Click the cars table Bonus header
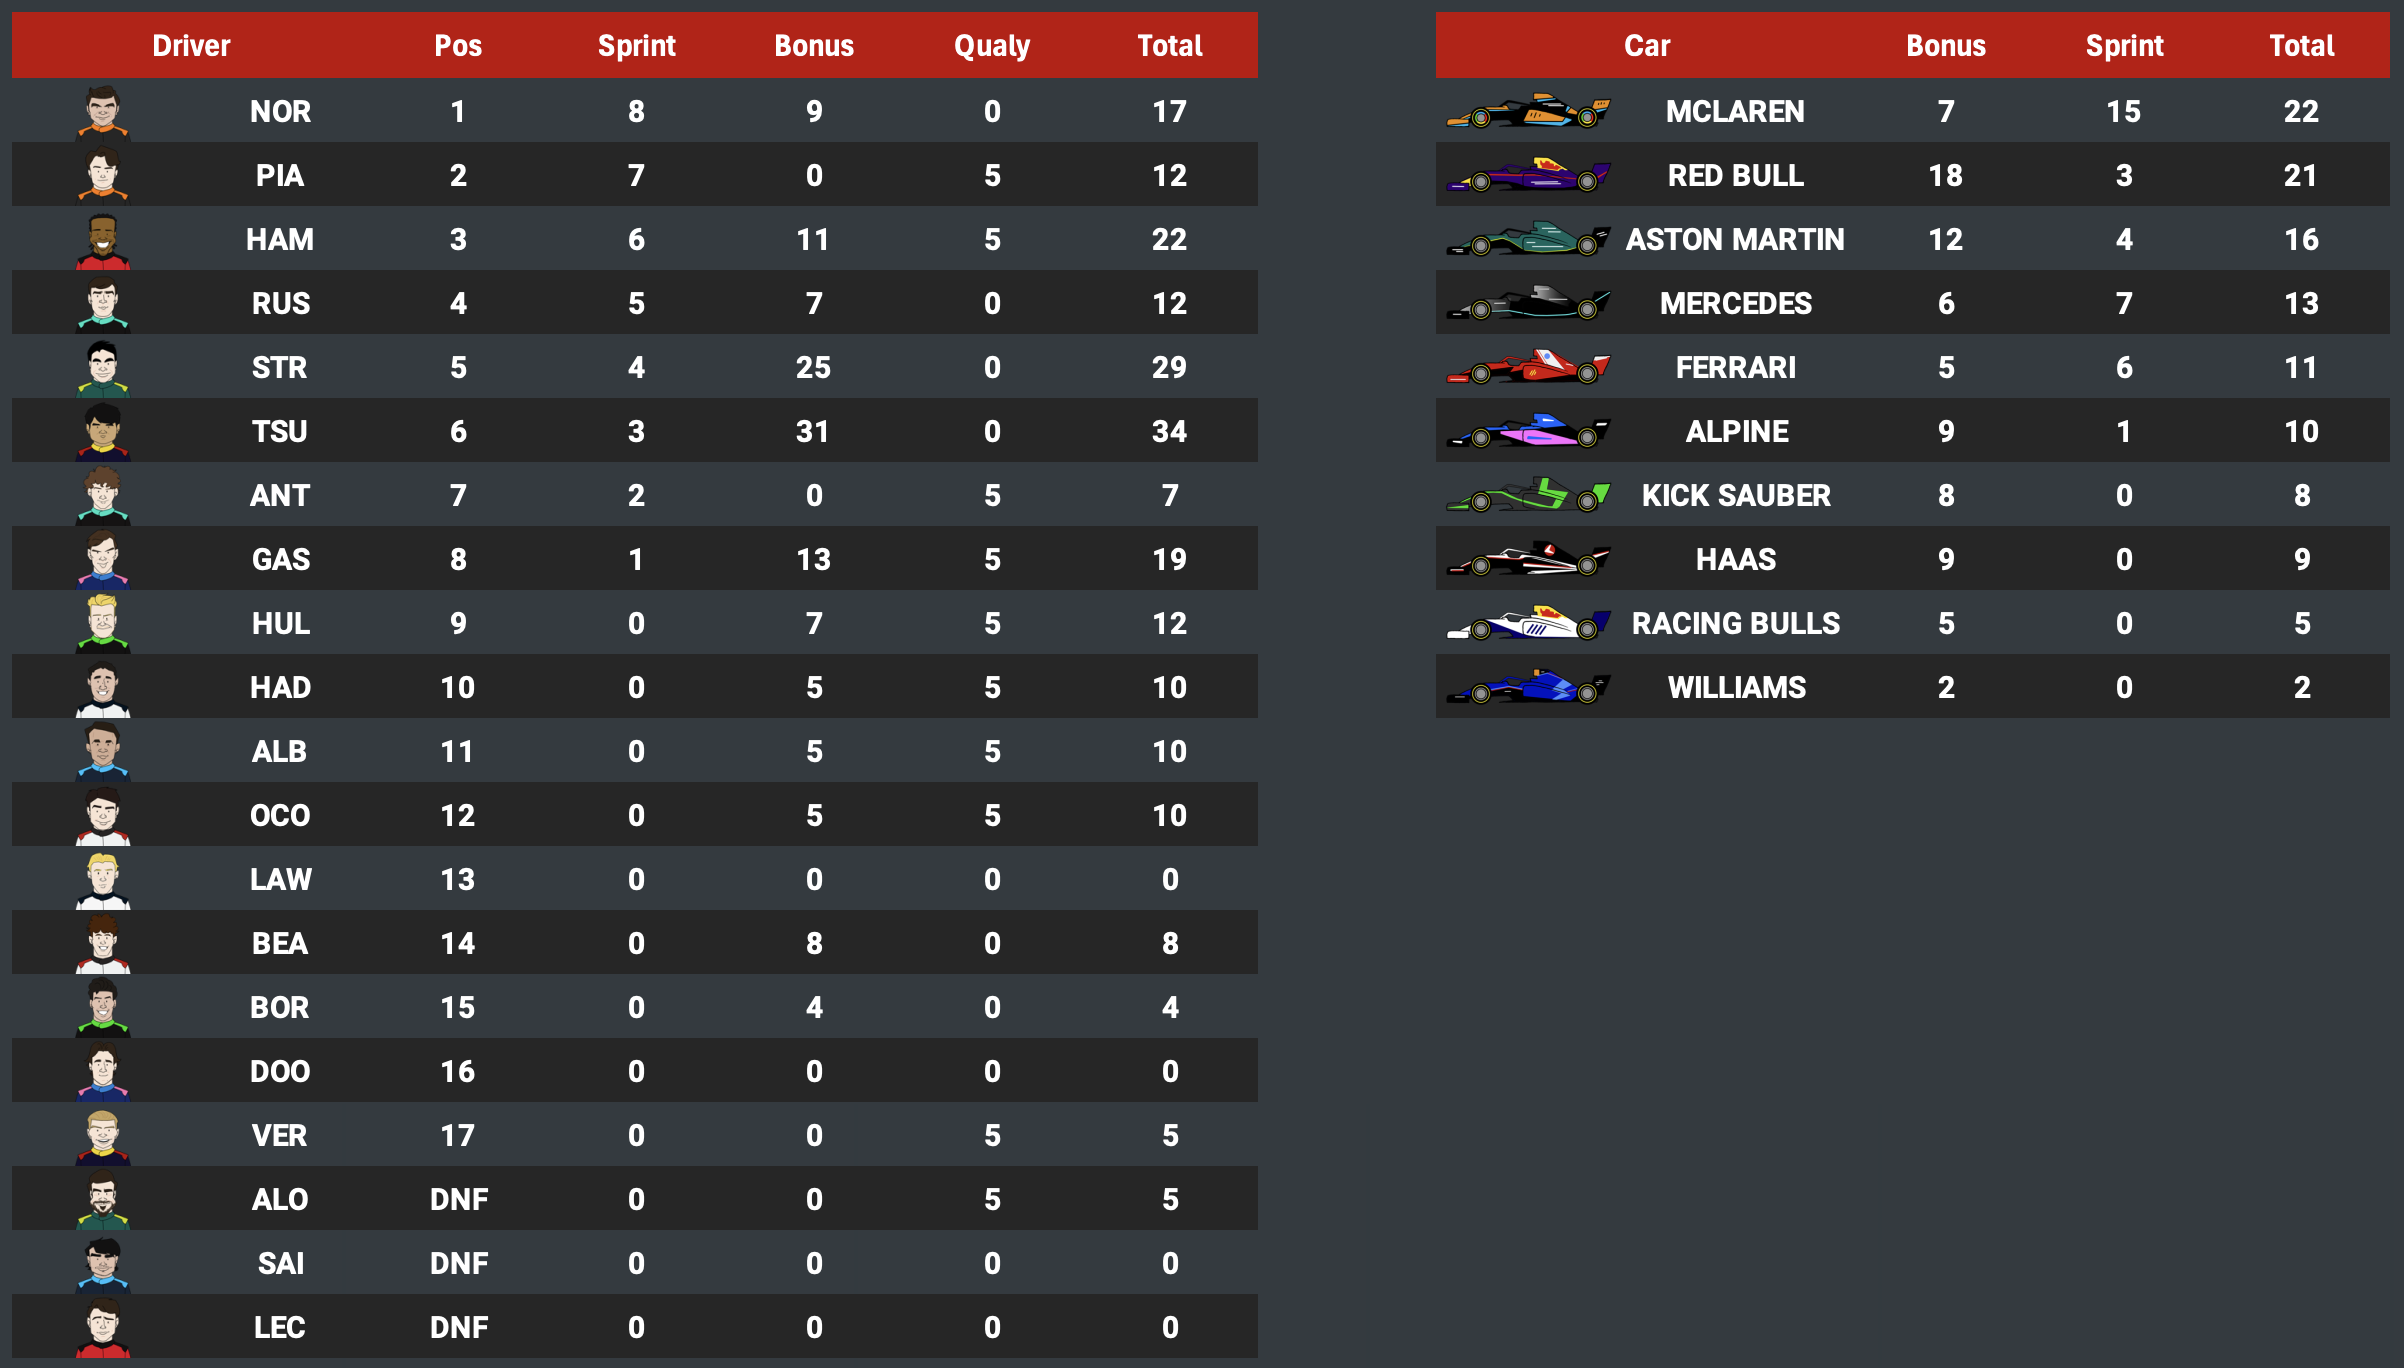The height and width of the screenshot is (1368, 2404). [x=1946, y=46]
